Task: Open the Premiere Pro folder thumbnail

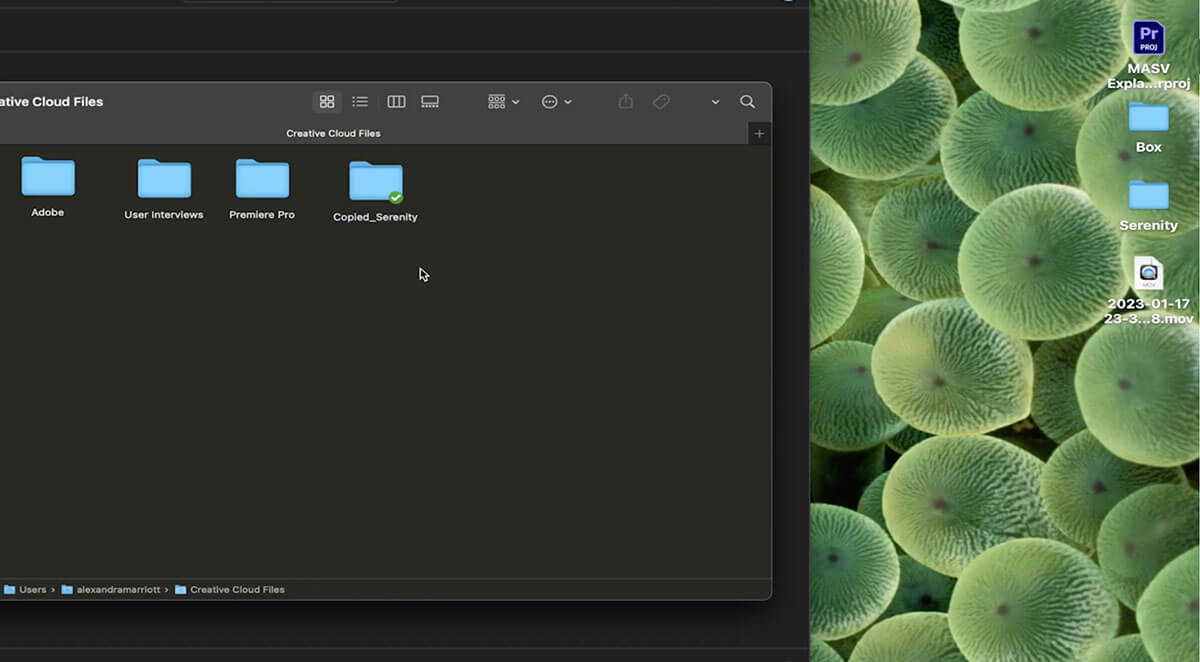Action: [x=261, y=180]
